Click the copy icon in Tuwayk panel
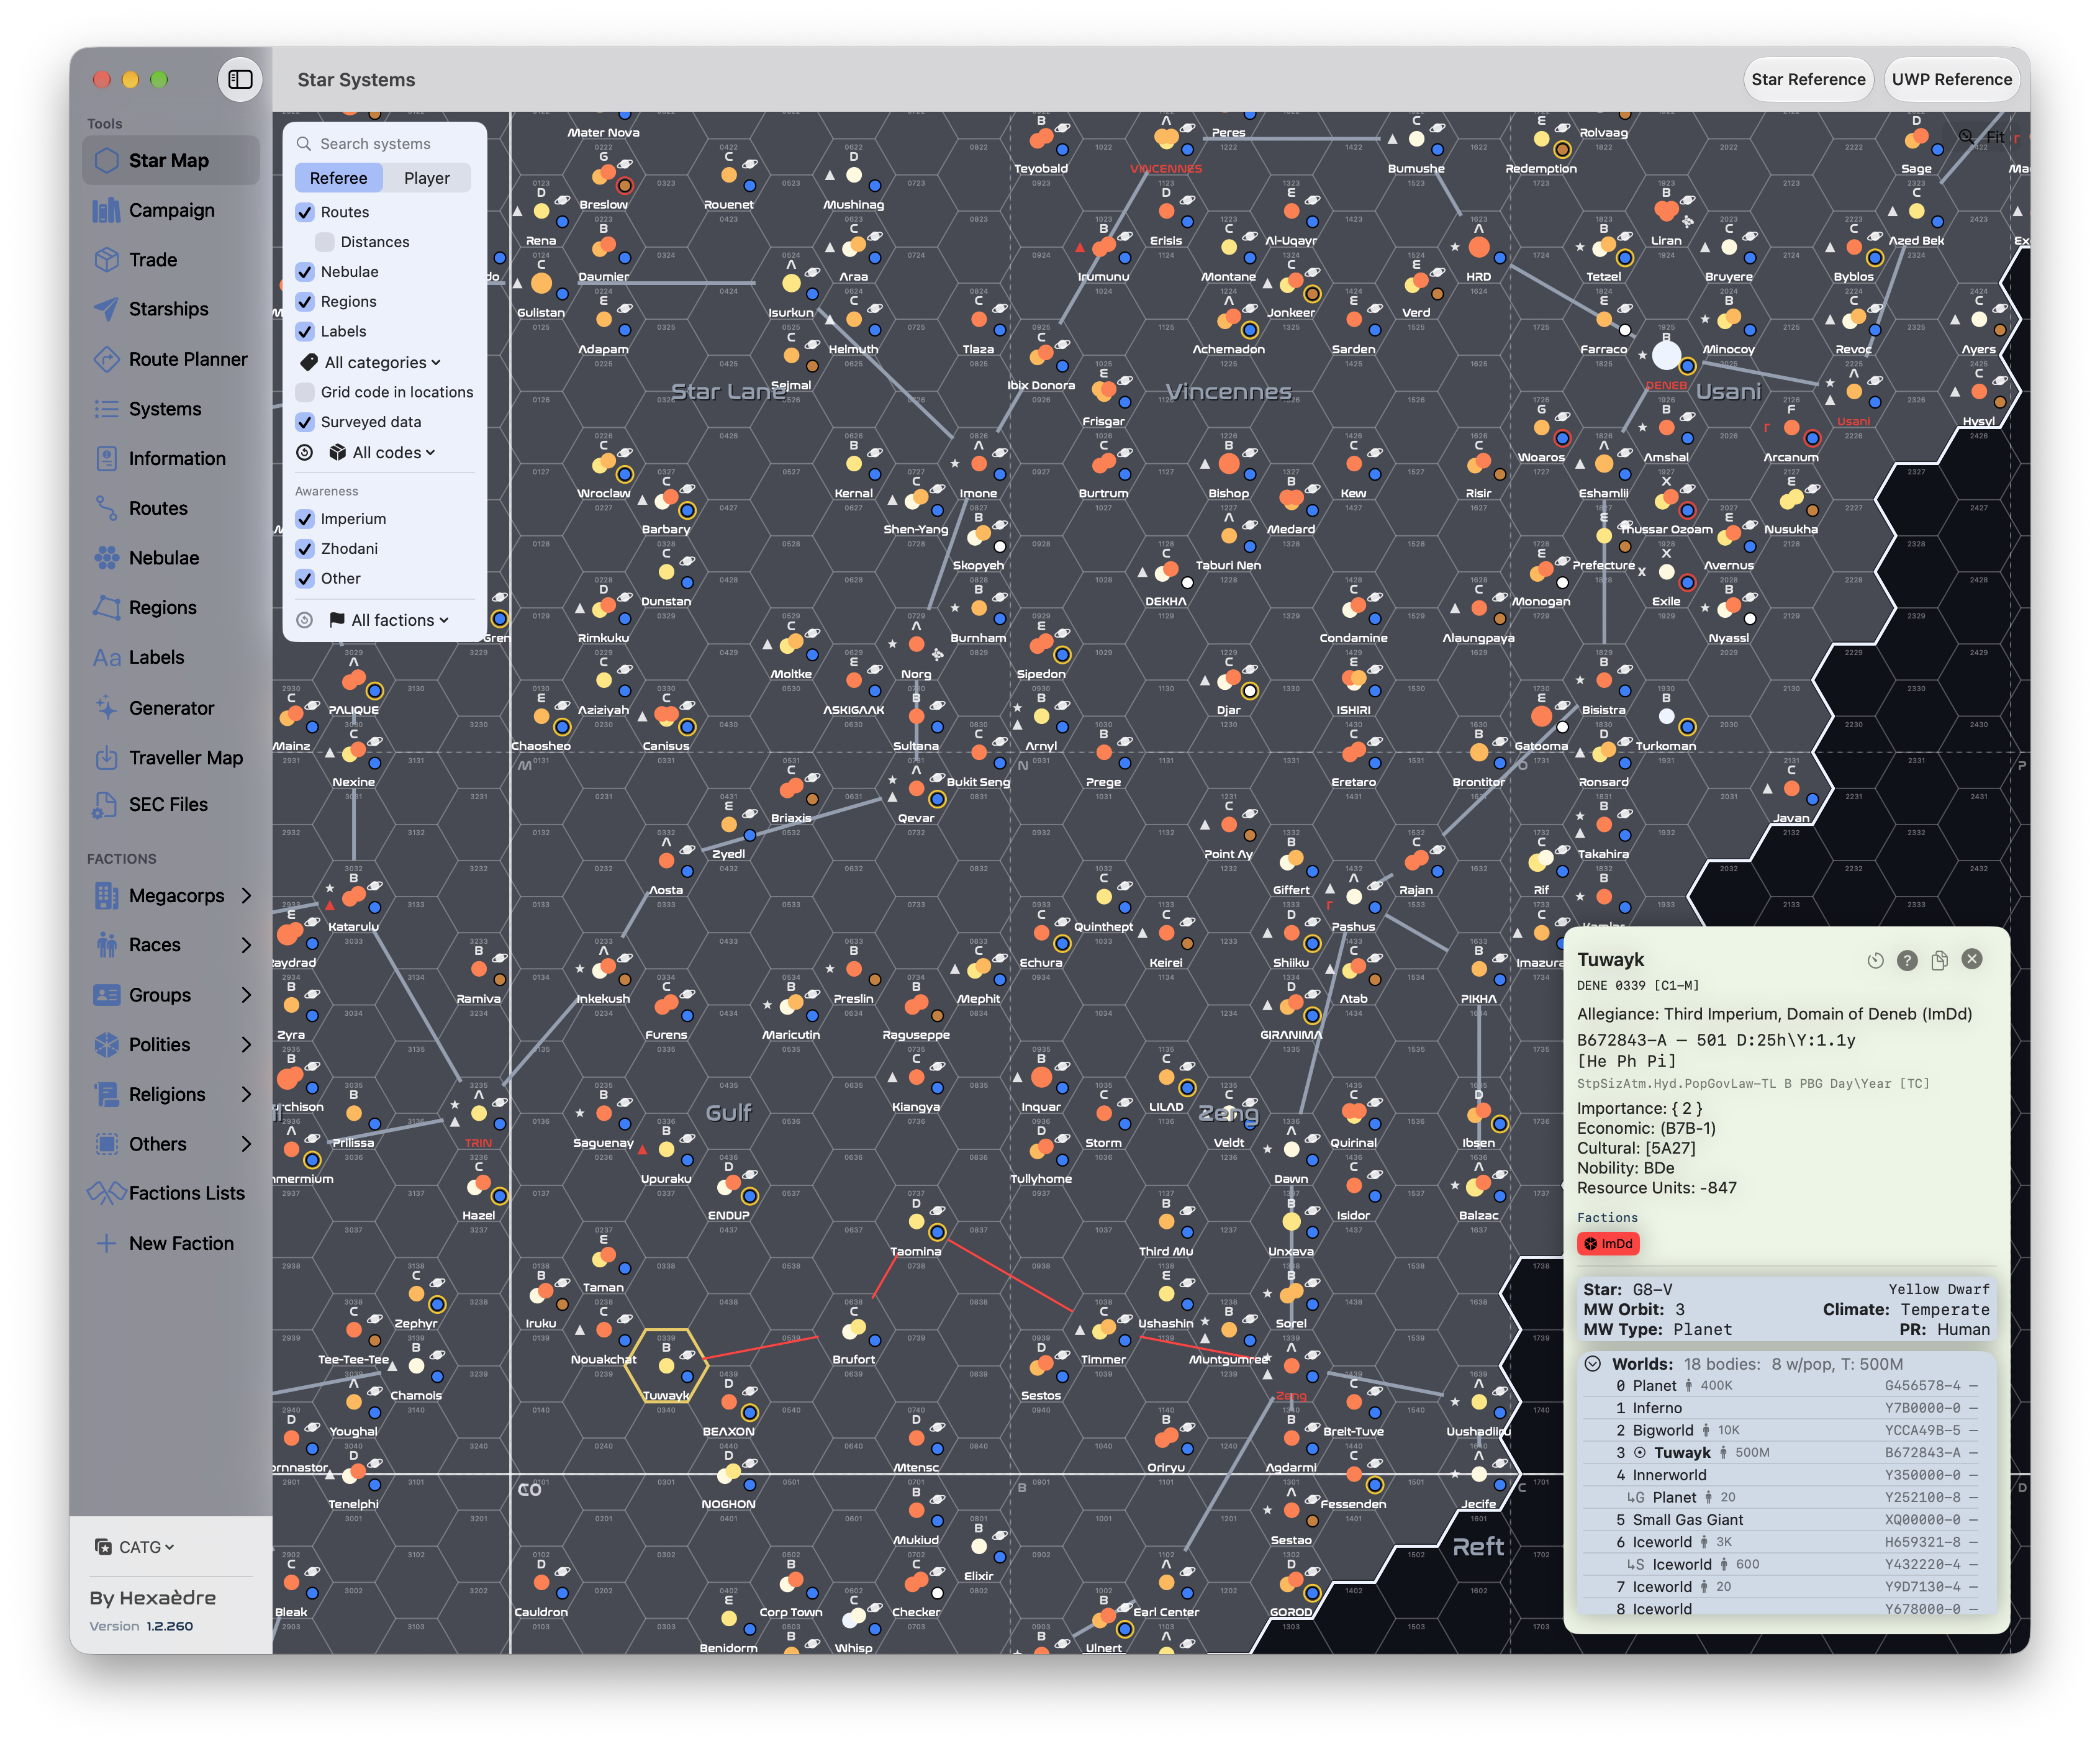 click(1939, 960)
